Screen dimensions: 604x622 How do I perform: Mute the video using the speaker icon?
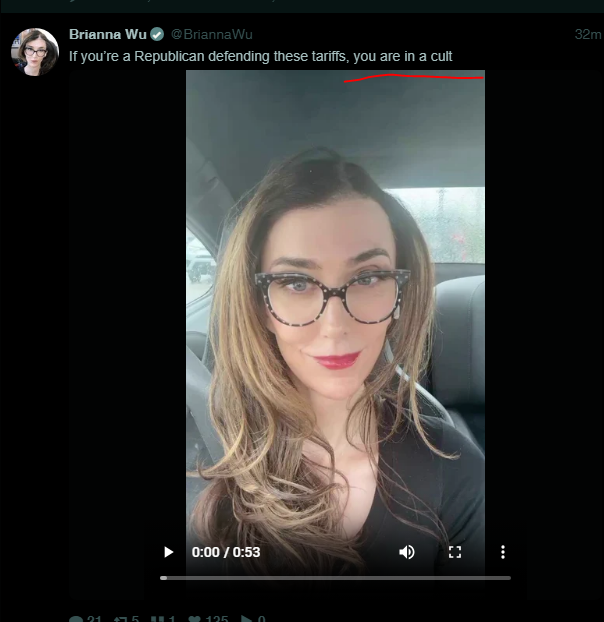(407, 552)
